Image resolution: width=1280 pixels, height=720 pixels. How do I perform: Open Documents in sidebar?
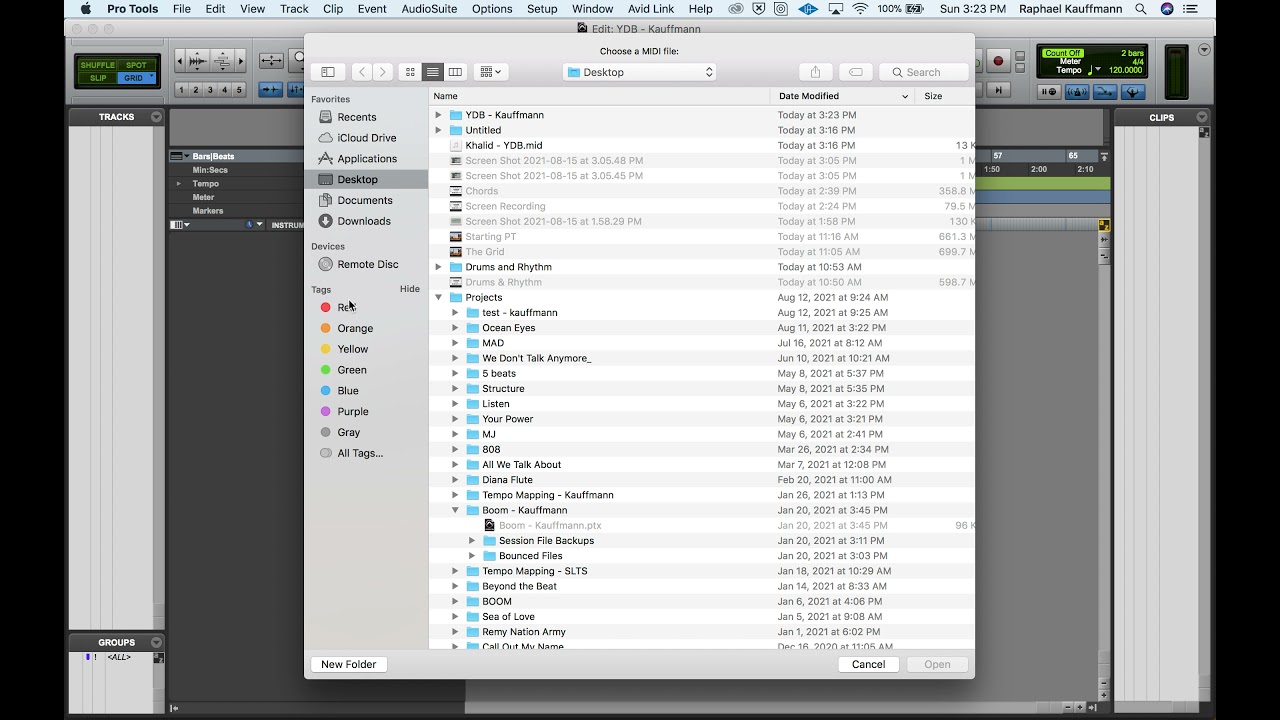click(x=364, y=200)
